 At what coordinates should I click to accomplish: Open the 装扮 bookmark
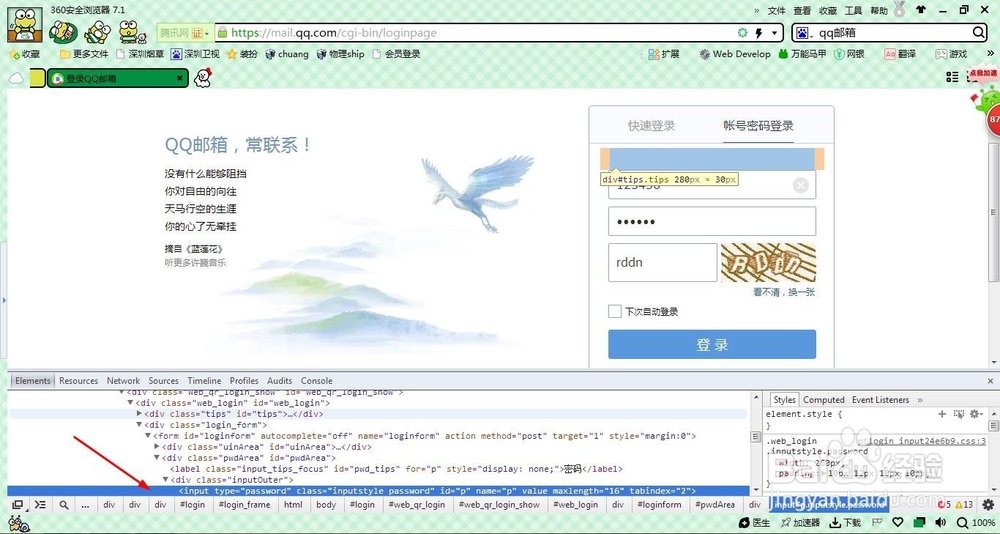pos(242,54)
